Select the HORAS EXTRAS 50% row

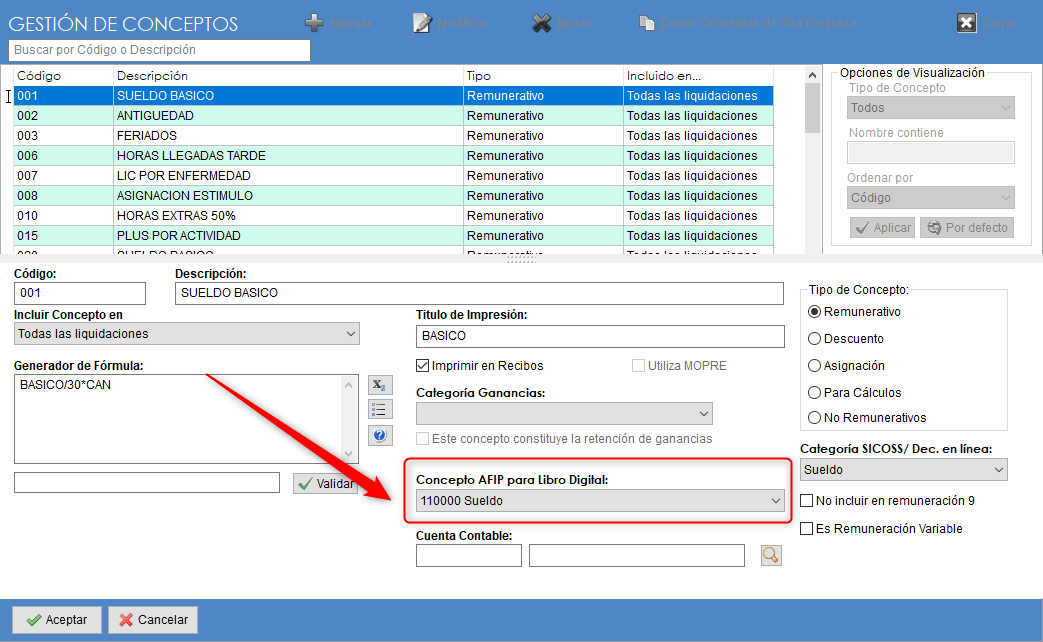click(x=394, y=216)
